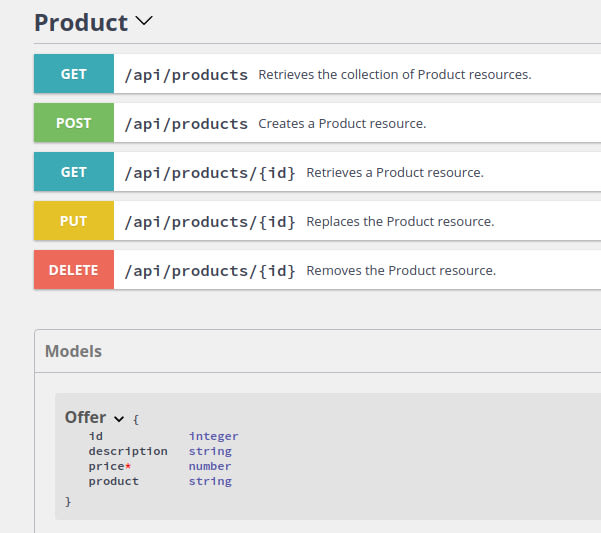This screenshot has height=533, width=601.
Task: Click 'Creates a Product resource' description
Action: click(342, 124)
